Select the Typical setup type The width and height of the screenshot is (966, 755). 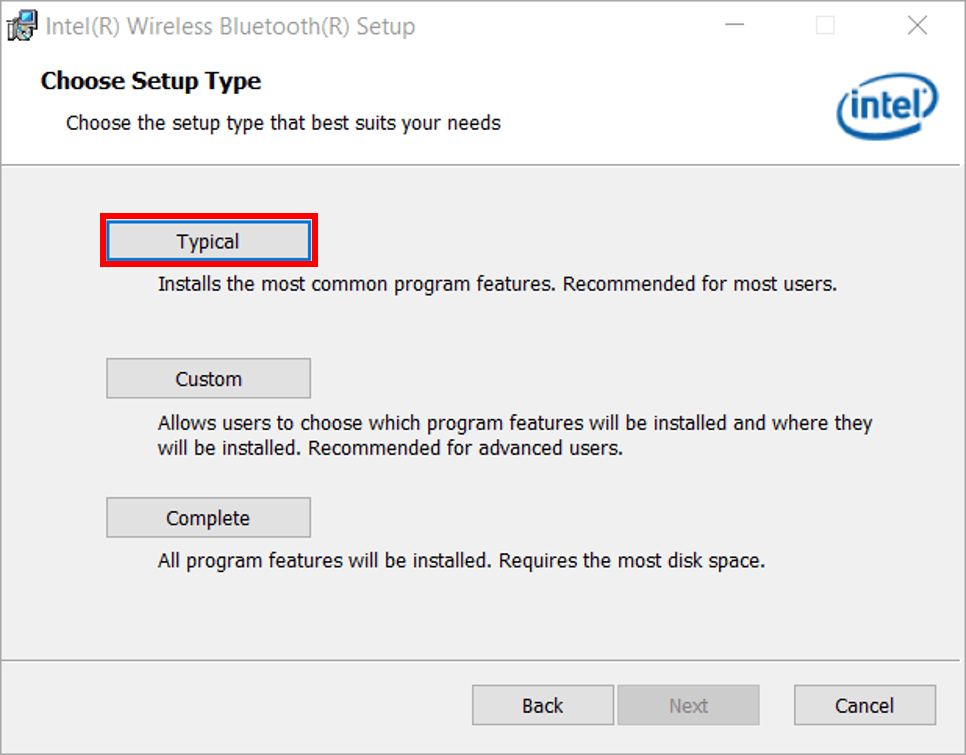(208, 240)
